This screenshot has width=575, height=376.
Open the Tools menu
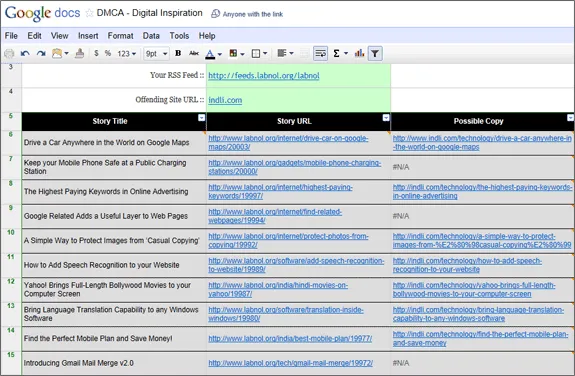(x=179, y=36)
